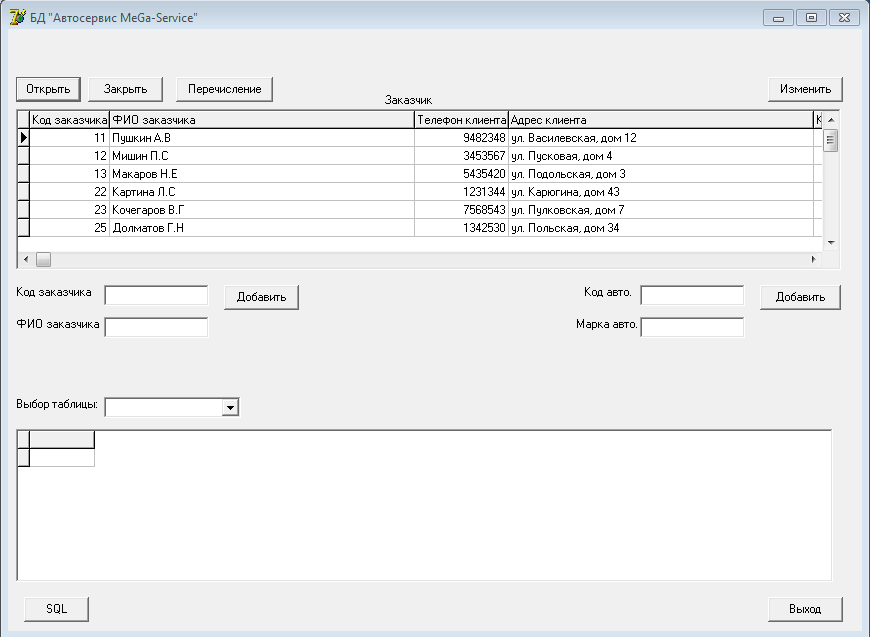
Task: Select the Долматов Г.Н cell
Action: coord(262,228)
